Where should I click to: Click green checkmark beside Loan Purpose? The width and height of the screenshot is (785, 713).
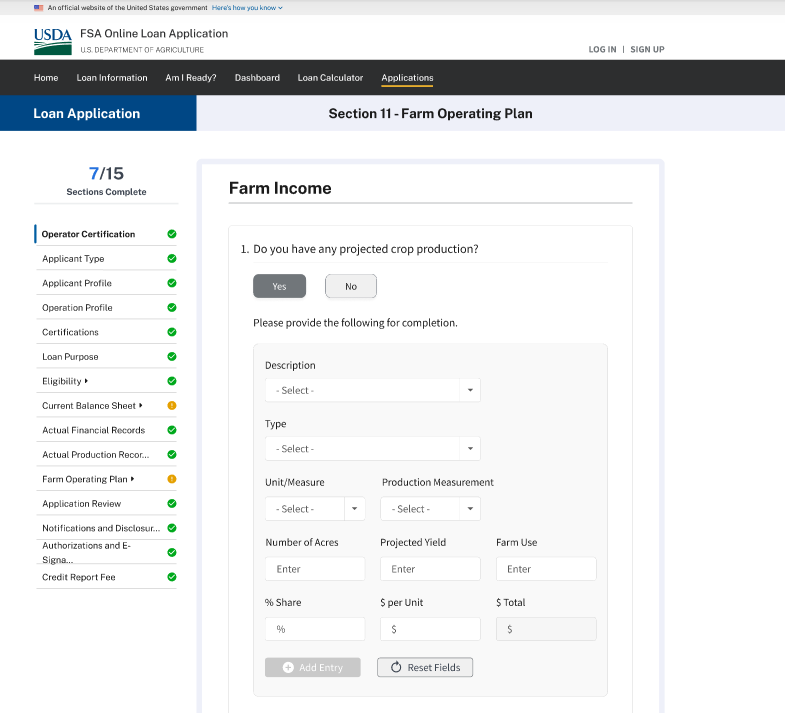(172, 357)
